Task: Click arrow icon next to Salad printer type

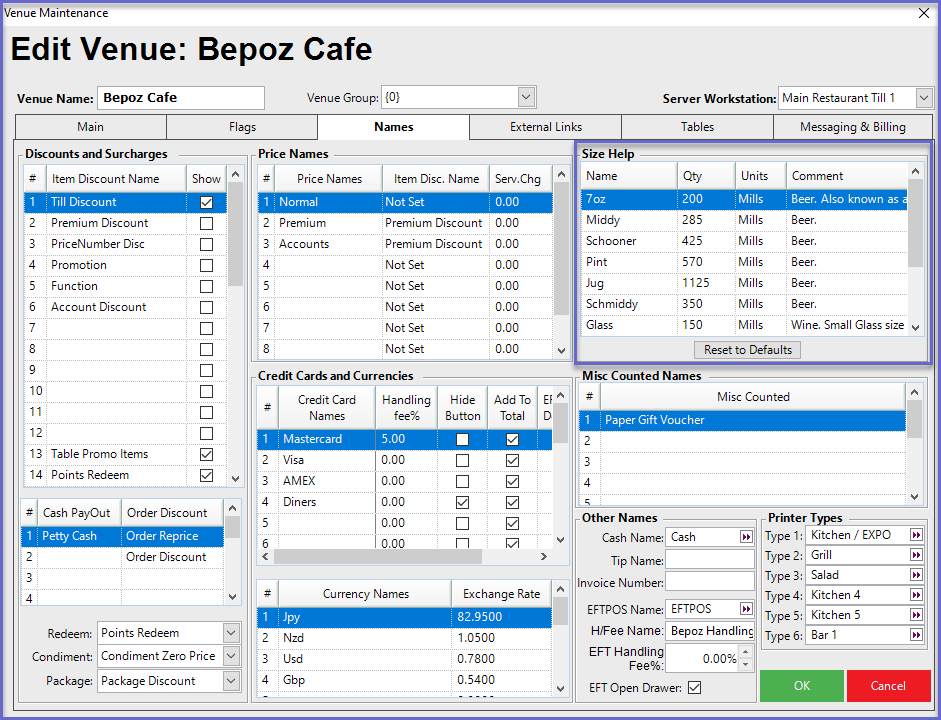Action: pyautogui.click(x=915, y=575)
